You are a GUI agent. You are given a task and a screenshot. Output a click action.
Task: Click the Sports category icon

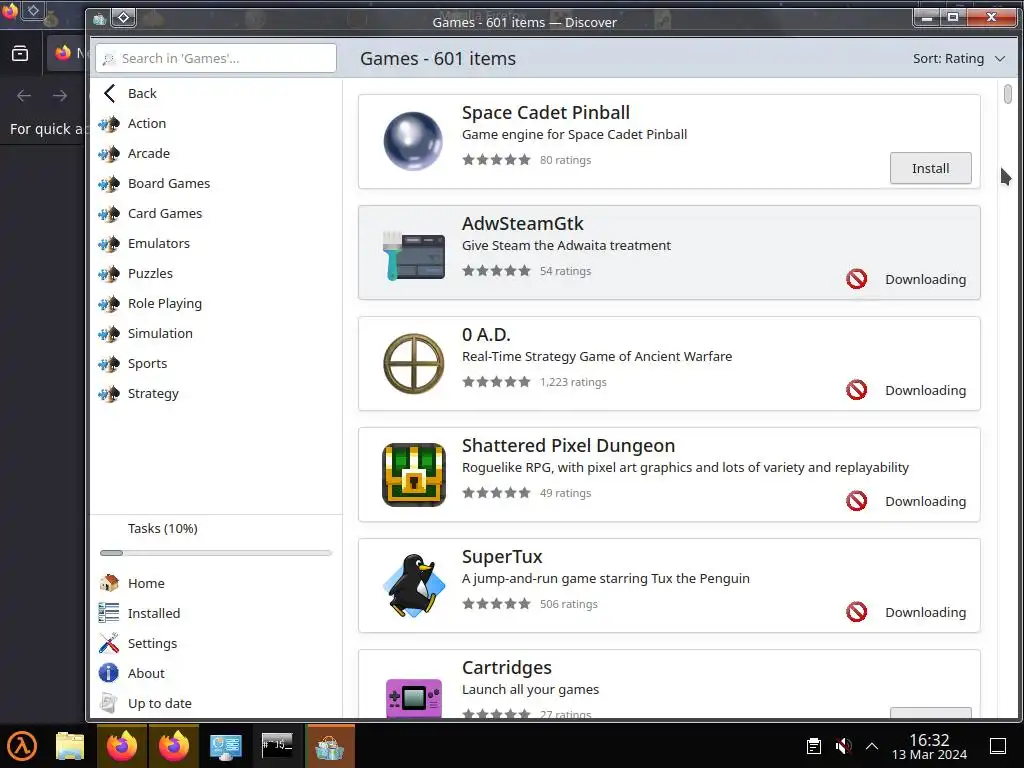tap(109, 364)
